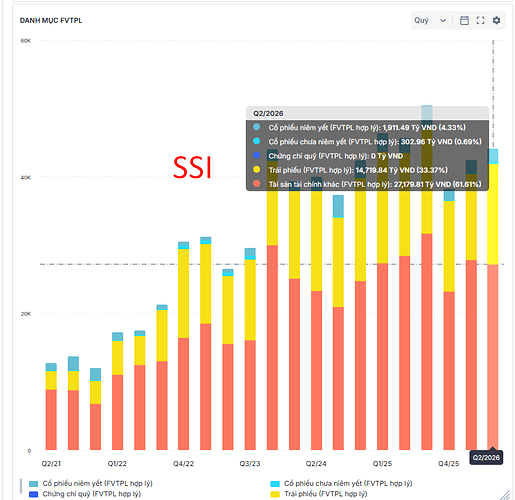This screenshot has width=515, height=500.
Task: Click the Q1/25 x-axis label
Action: (382, 464)
